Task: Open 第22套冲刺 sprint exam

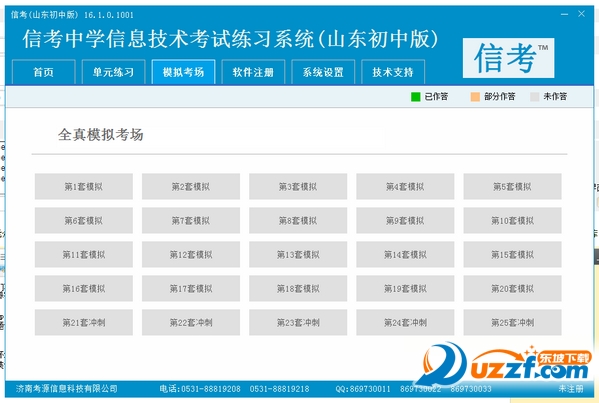Action: click(x=191, y=322)
